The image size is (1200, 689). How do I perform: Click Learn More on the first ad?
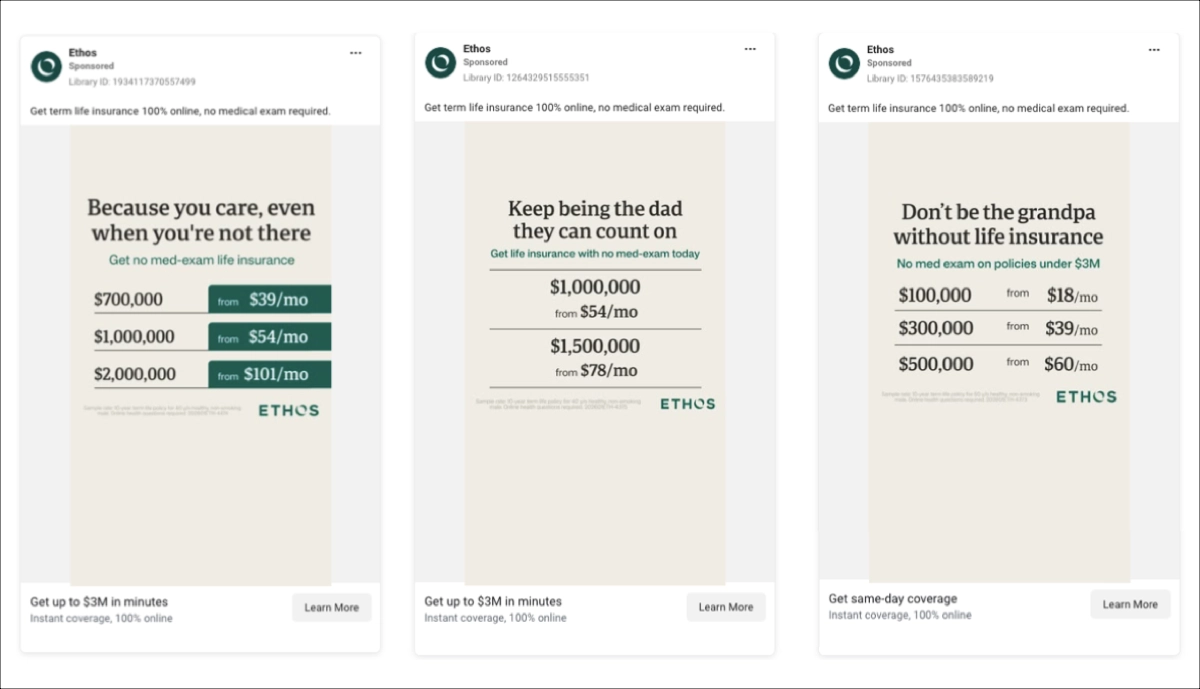point(331,607)
